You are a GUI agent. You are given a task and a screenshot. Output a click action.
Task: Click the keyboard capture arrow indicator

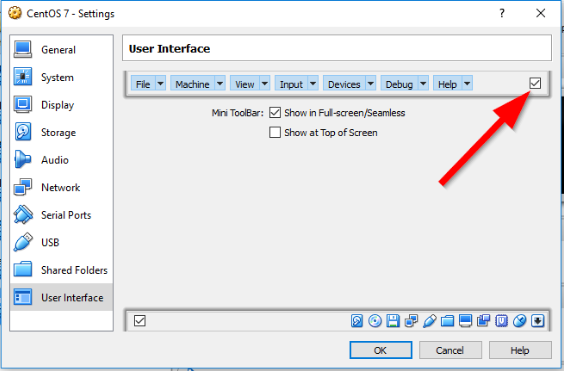click(538, 321)
